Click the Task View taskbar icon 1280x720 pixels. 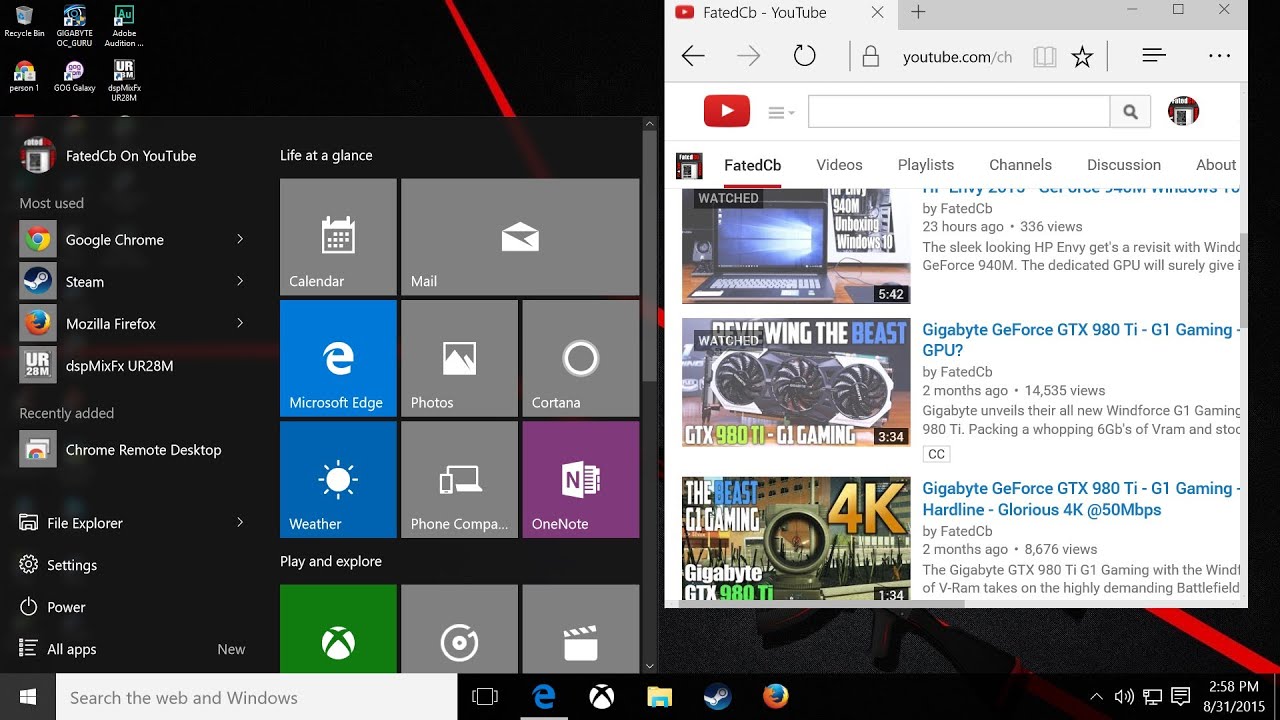[x=485, y=697]
